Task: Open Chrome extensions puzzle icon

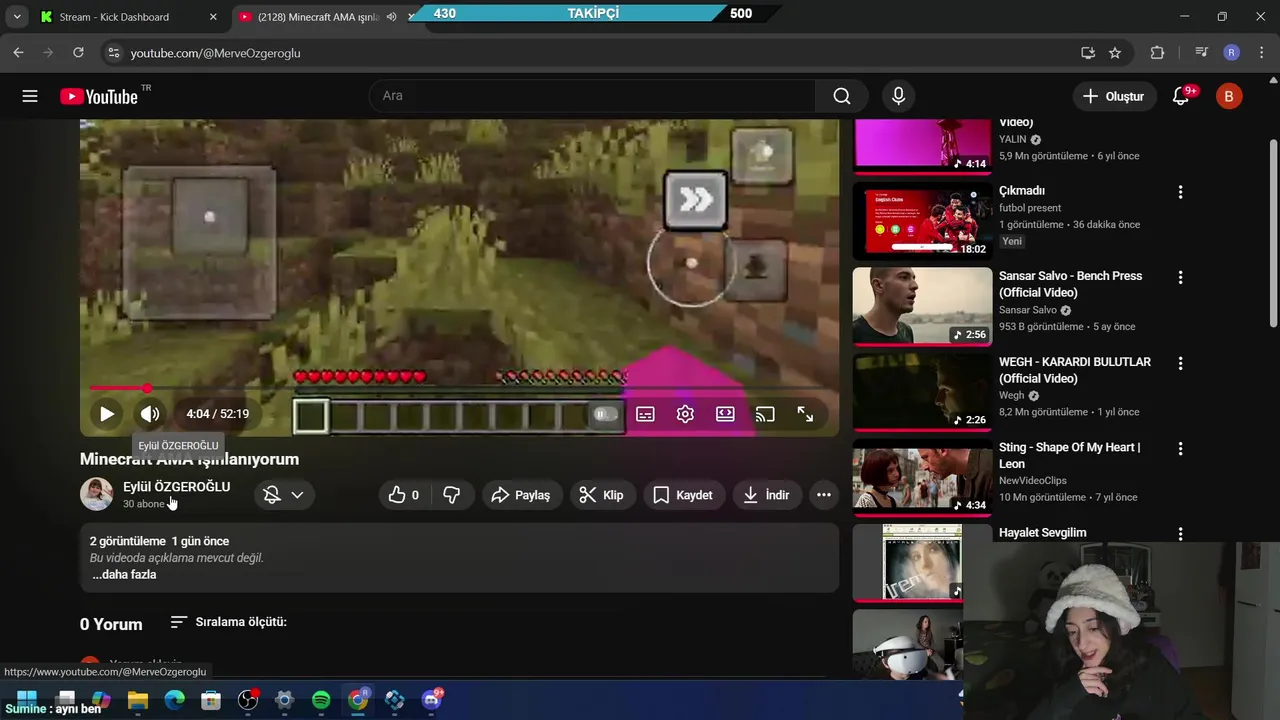Action: coord(1157,53)
